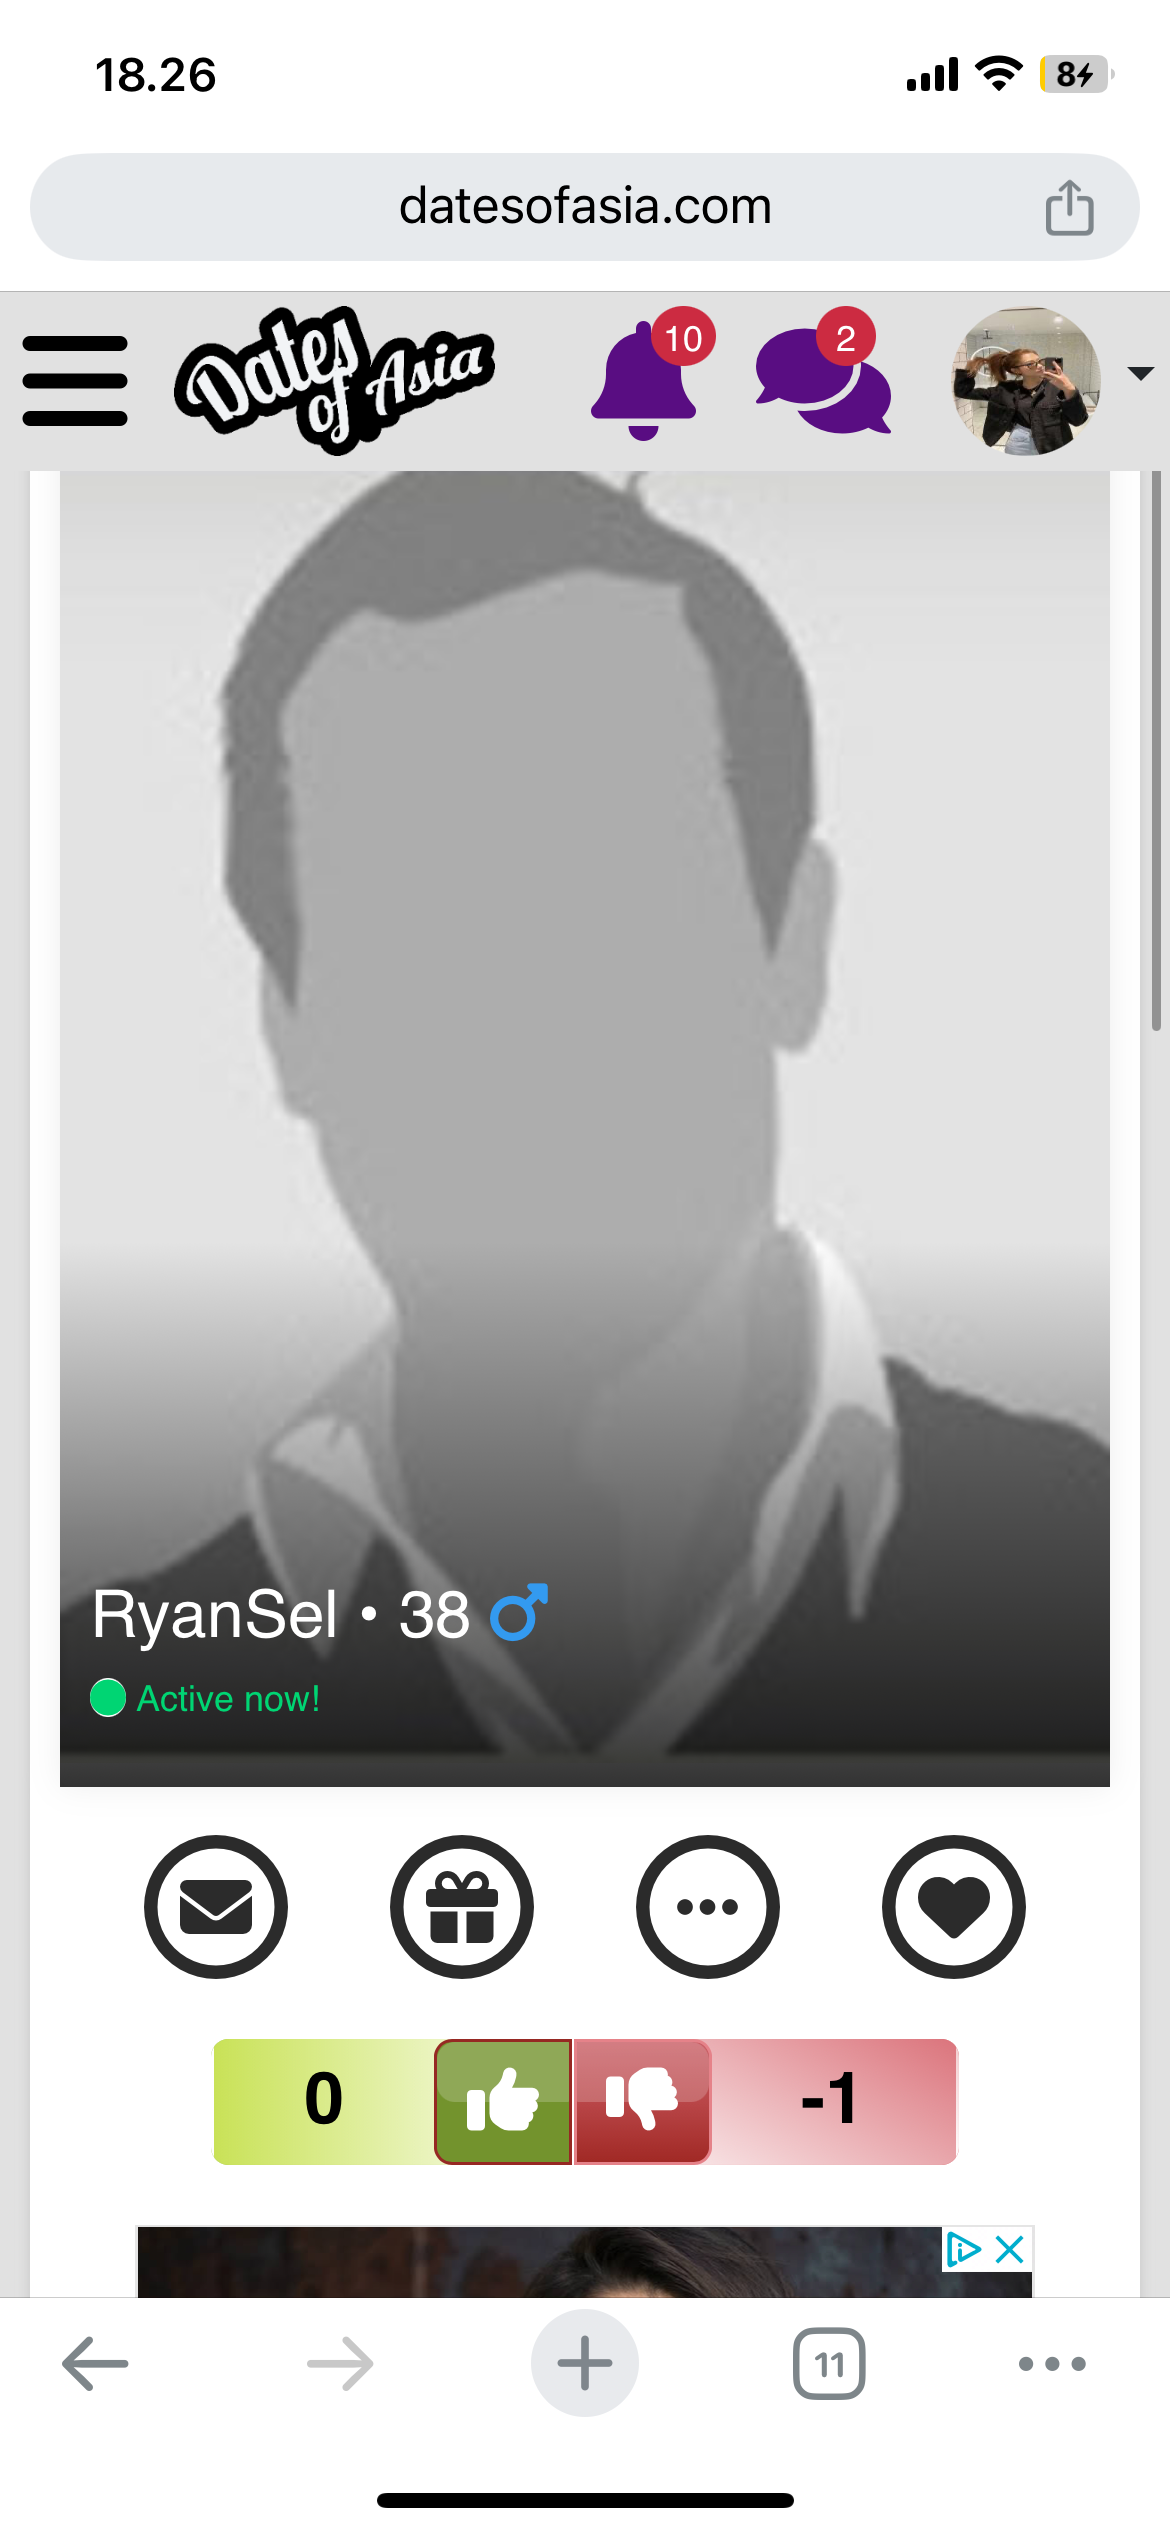Add RyanSel to favorites with heart icon
Image resolution: width=1170 pixels, height=2532 pixels.
click(x=954, y=1906)
